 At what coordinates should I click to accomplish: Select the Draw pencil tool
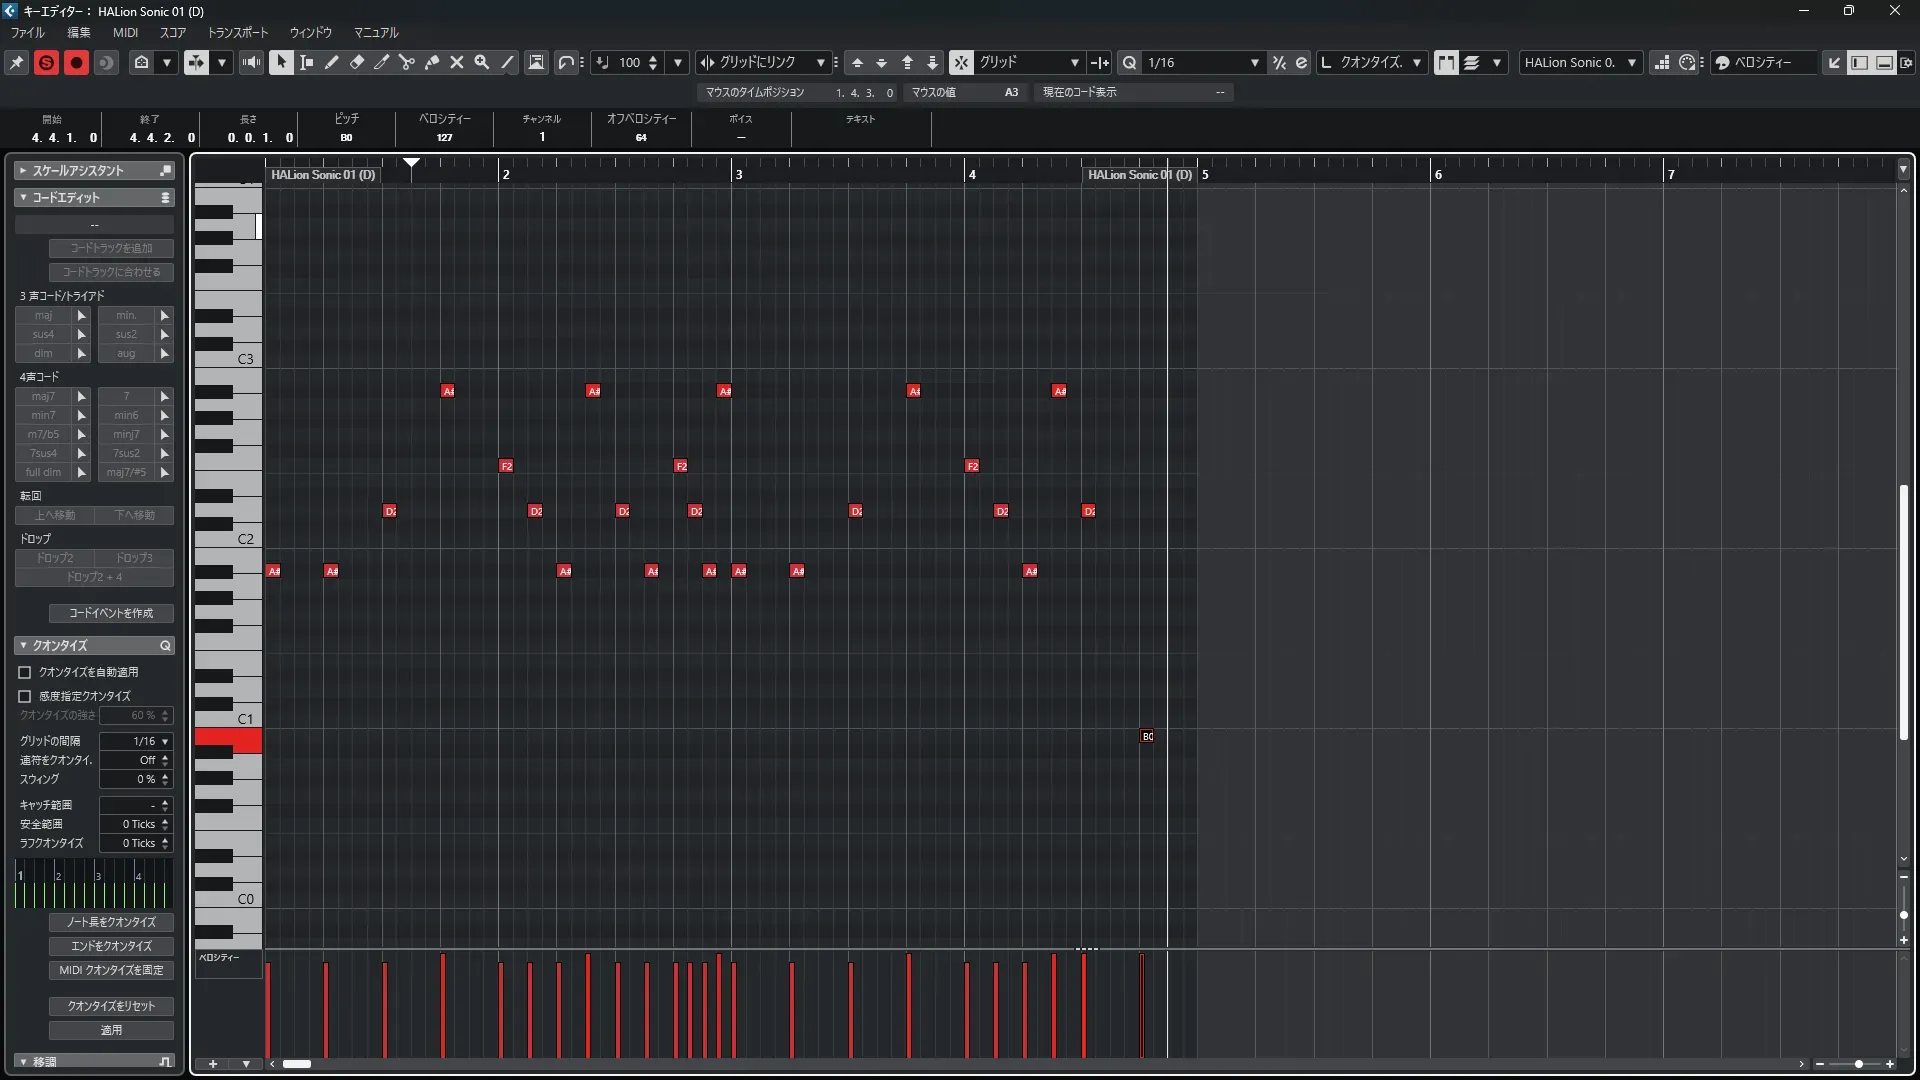point(332,62)
